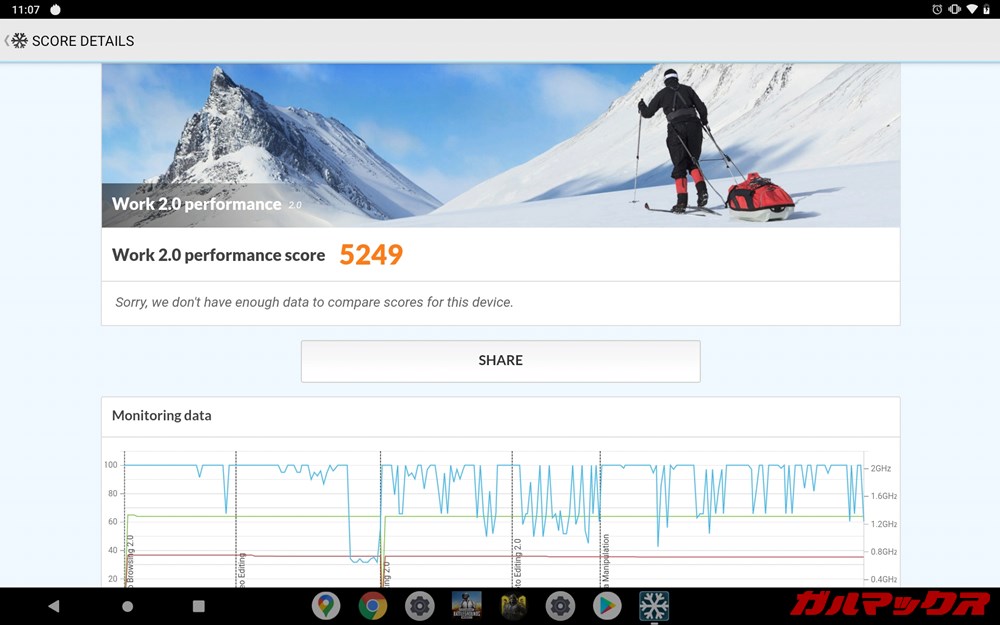The image size is (1000, 625).
Task: Select the SCORE DETAILS header
Action: [81, 41]
